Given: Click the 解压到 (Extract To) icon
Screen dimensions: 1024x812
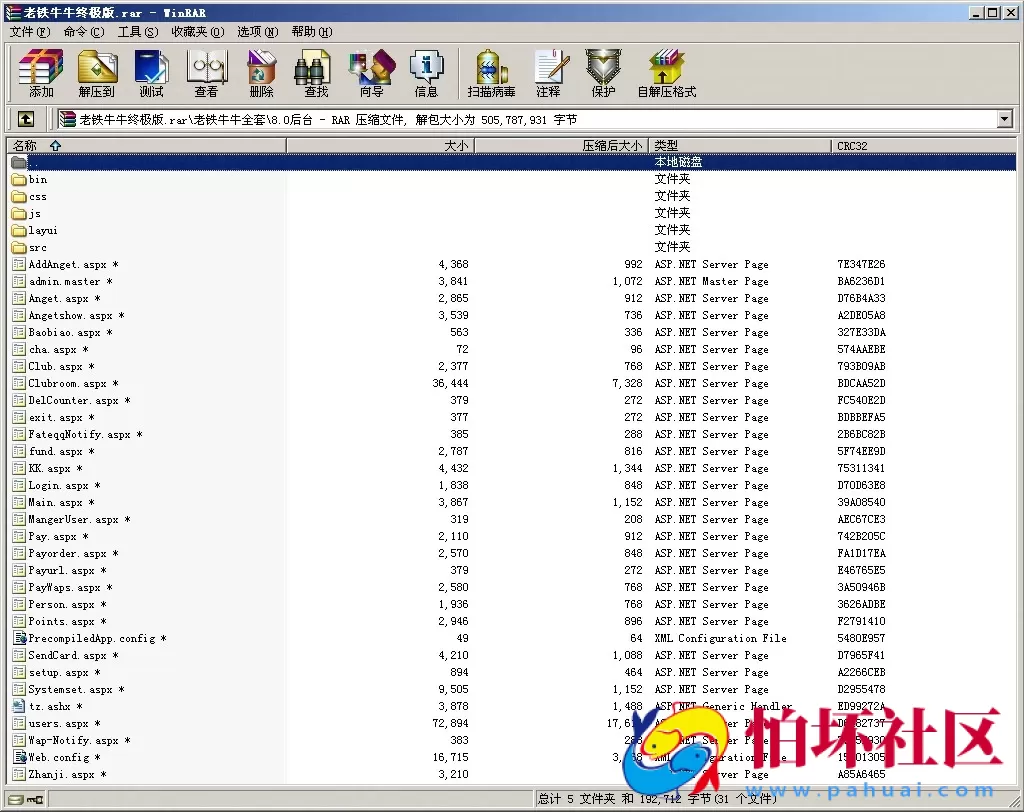Looking at the screenshot, I should [97, 73].
